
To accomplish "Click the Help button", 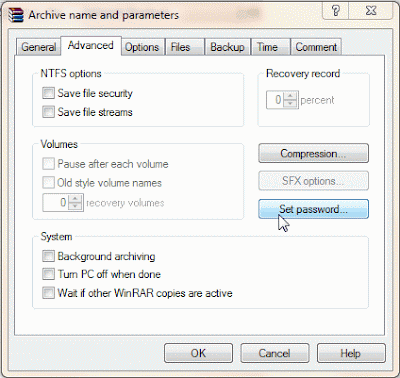I will [x=351, y=353].
